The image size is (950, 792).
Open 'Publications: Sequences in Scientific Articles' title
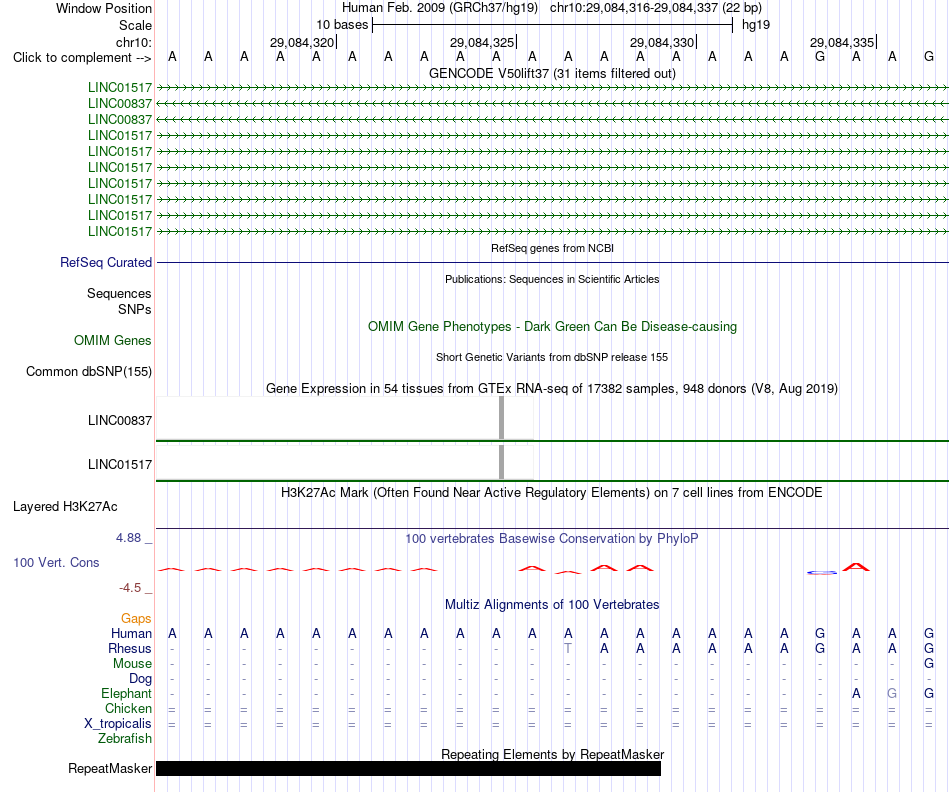[552, 279]
